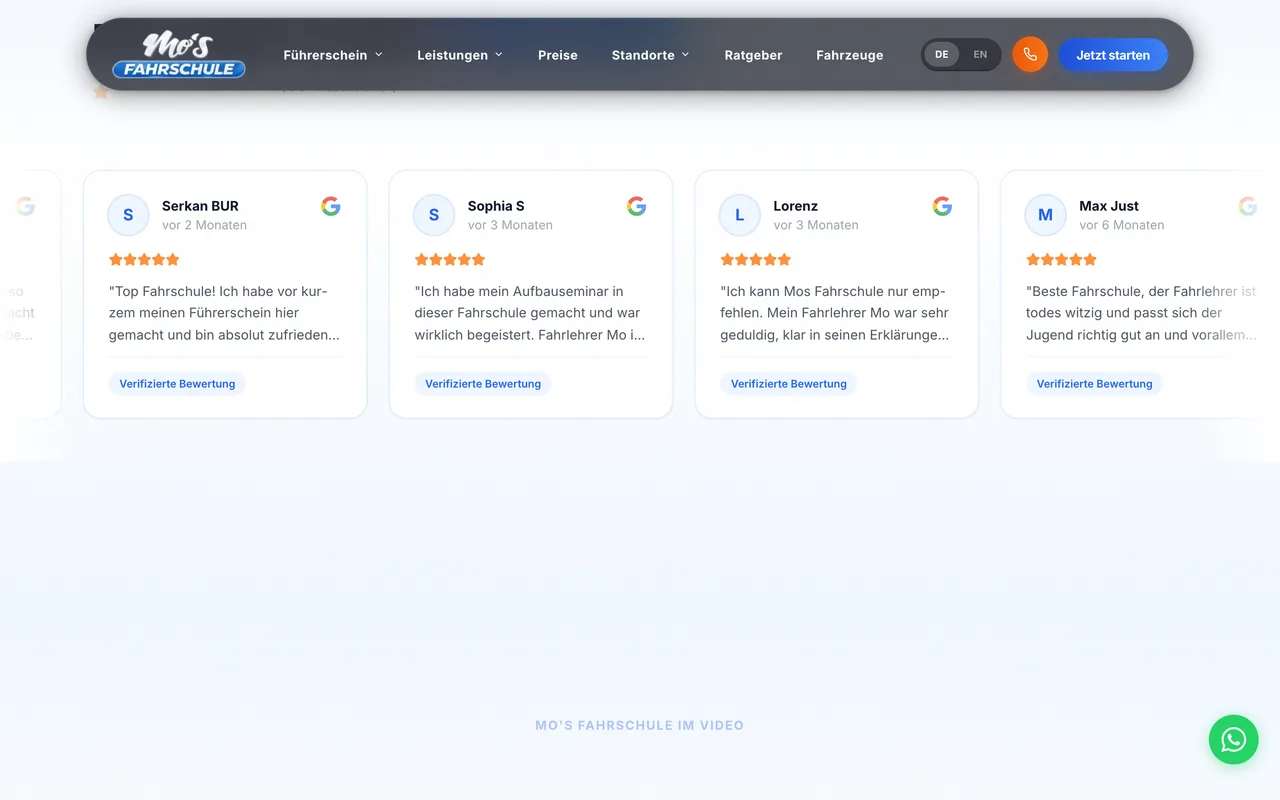1280x800 pixels.
Task: Click Verifizierte Bewertung badge on Serkan's review
Action: [x=177, y=384]
